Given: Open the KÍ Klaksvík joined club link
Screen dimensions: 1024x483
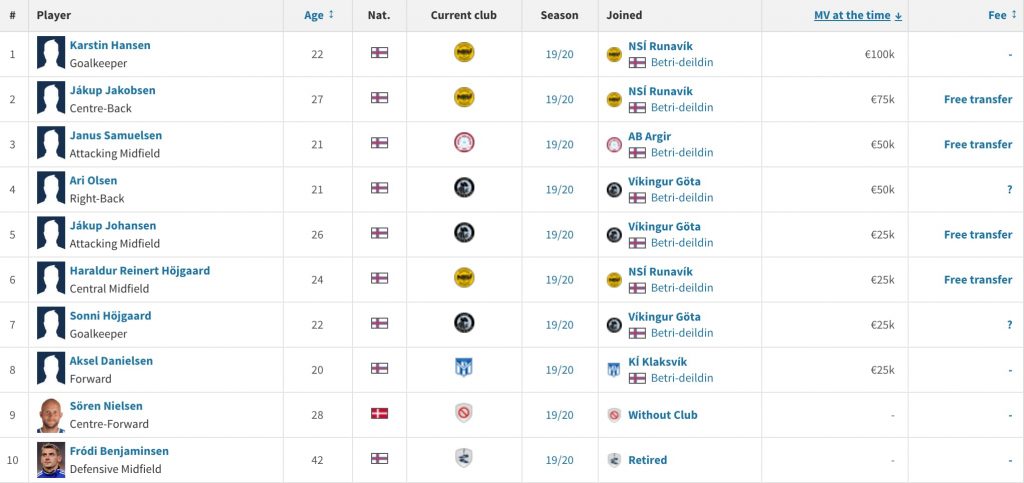Looking at the screenshot, I should [x=658, y=362].
